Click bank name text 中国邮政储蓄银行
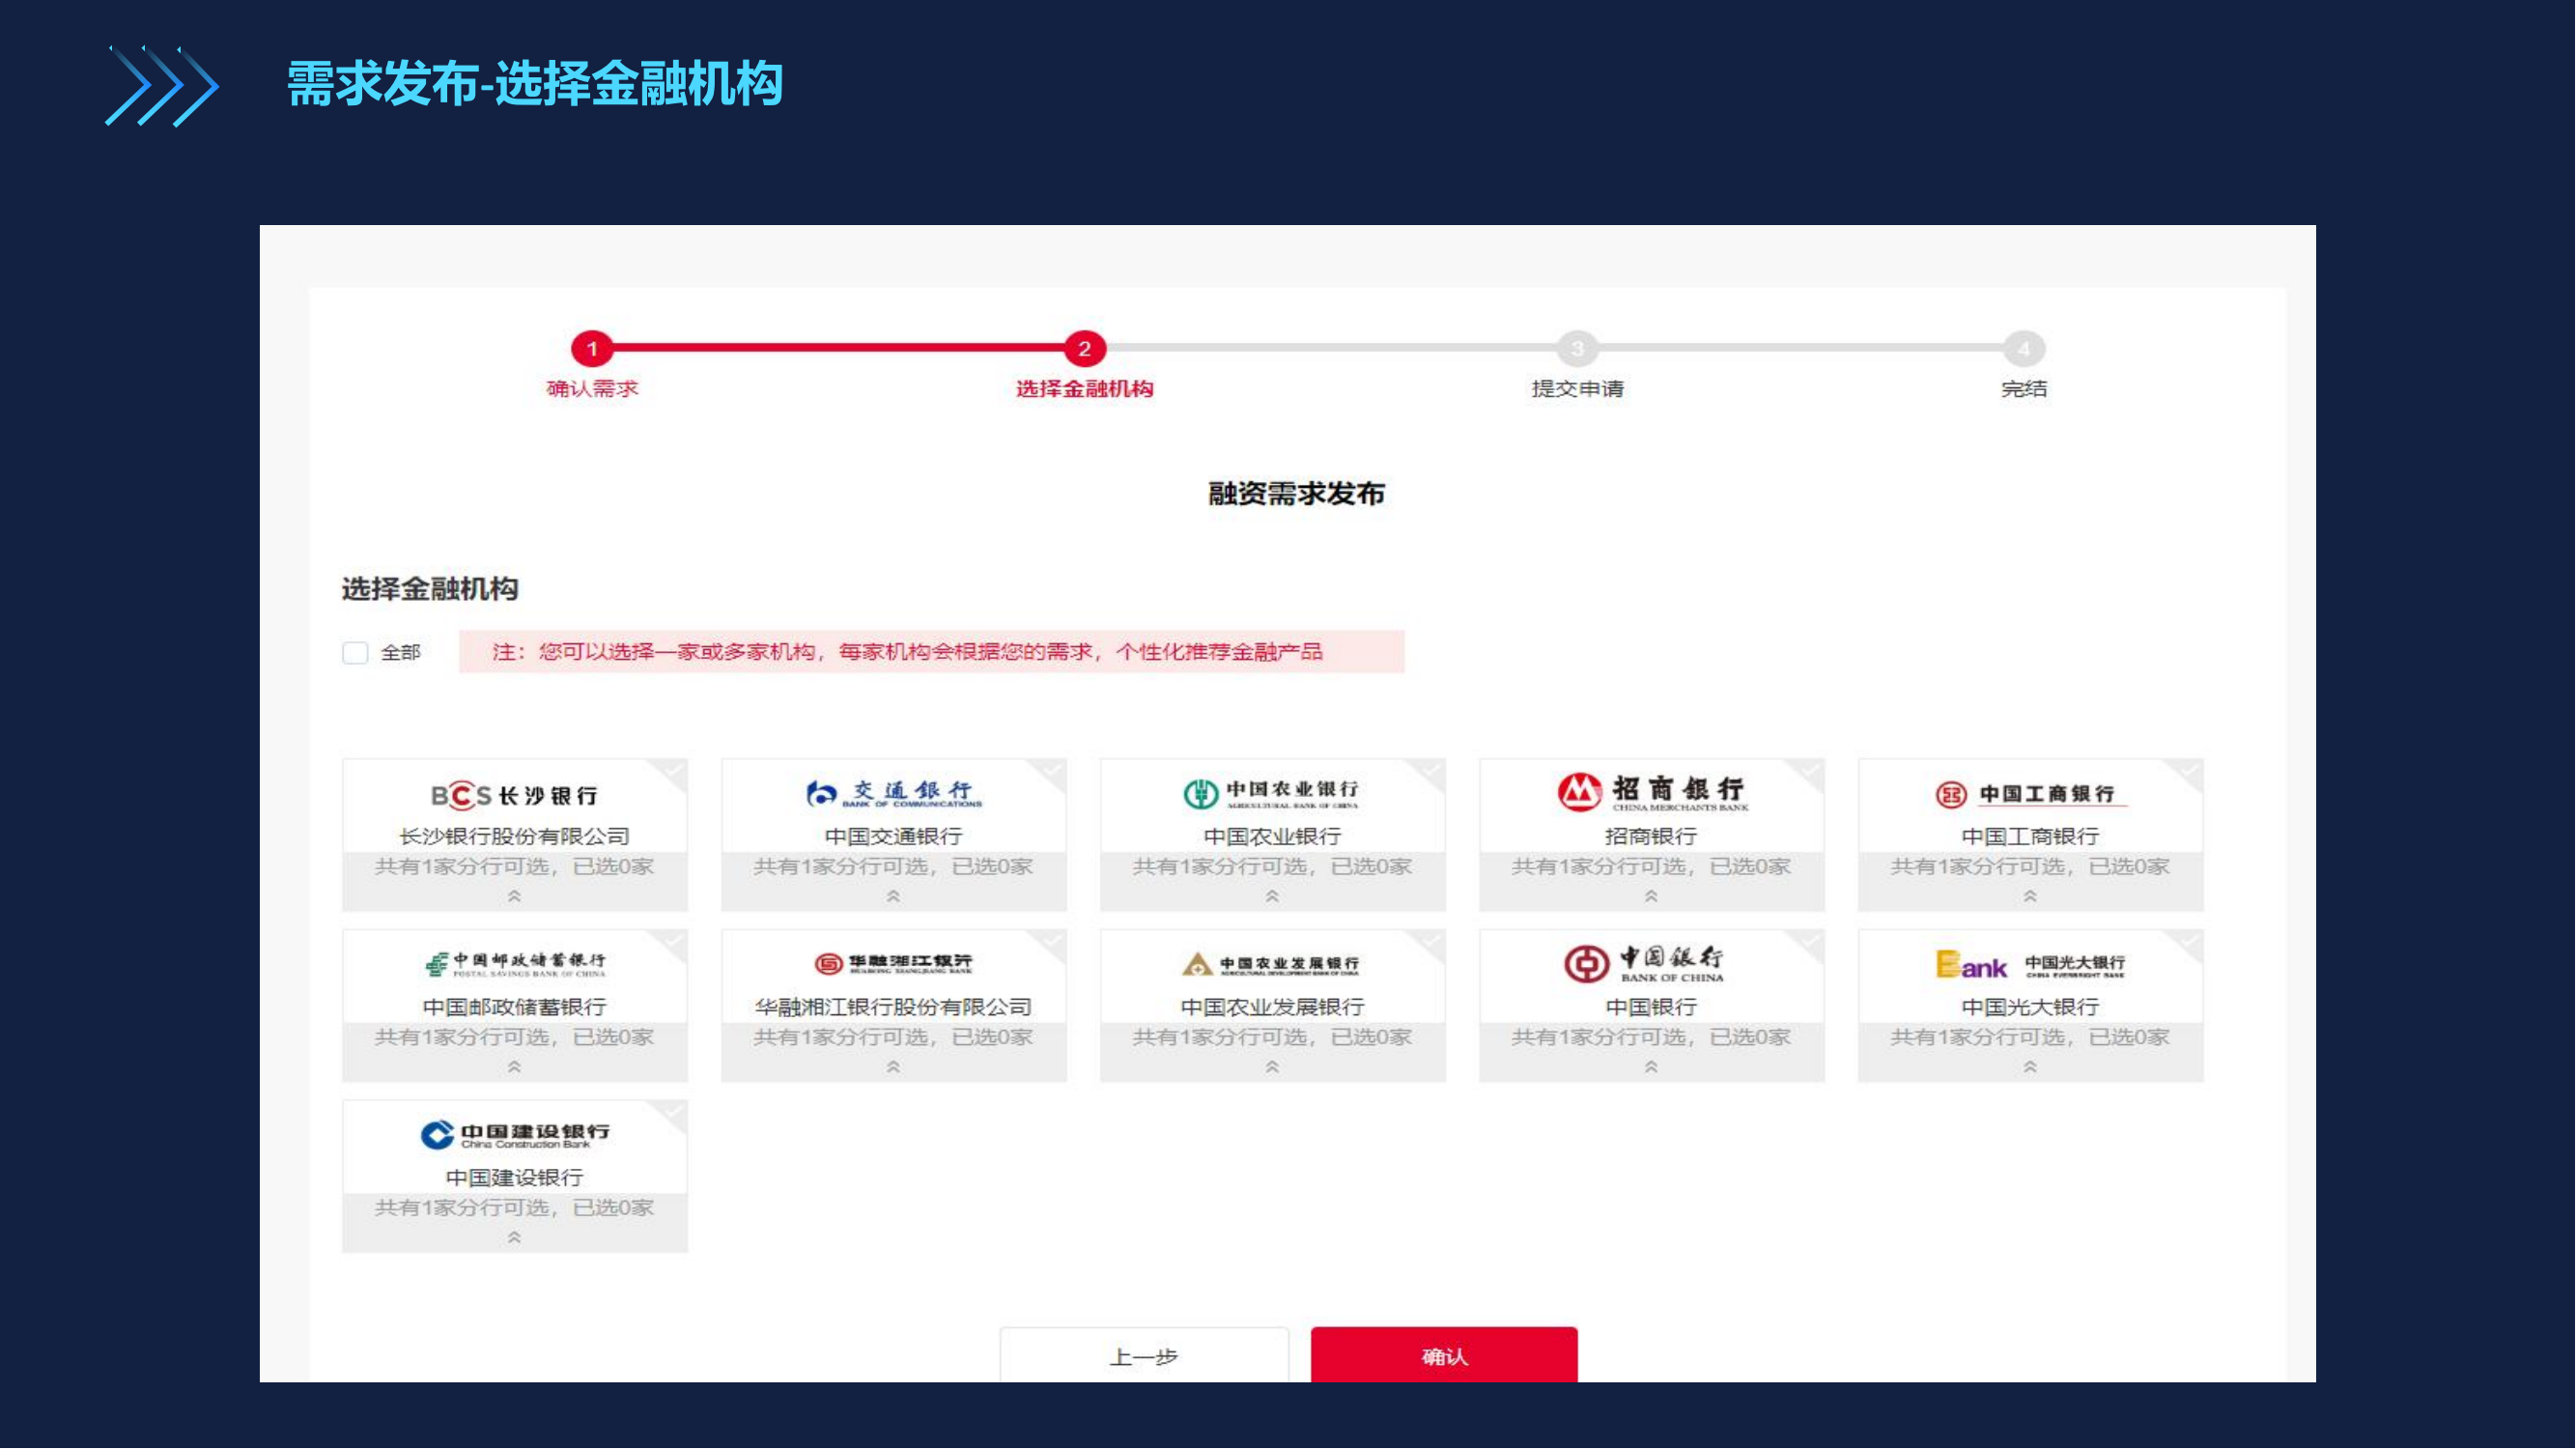Viewport: 2576px width, 1449px height. pyautogui.click(x=514, y=1007)
